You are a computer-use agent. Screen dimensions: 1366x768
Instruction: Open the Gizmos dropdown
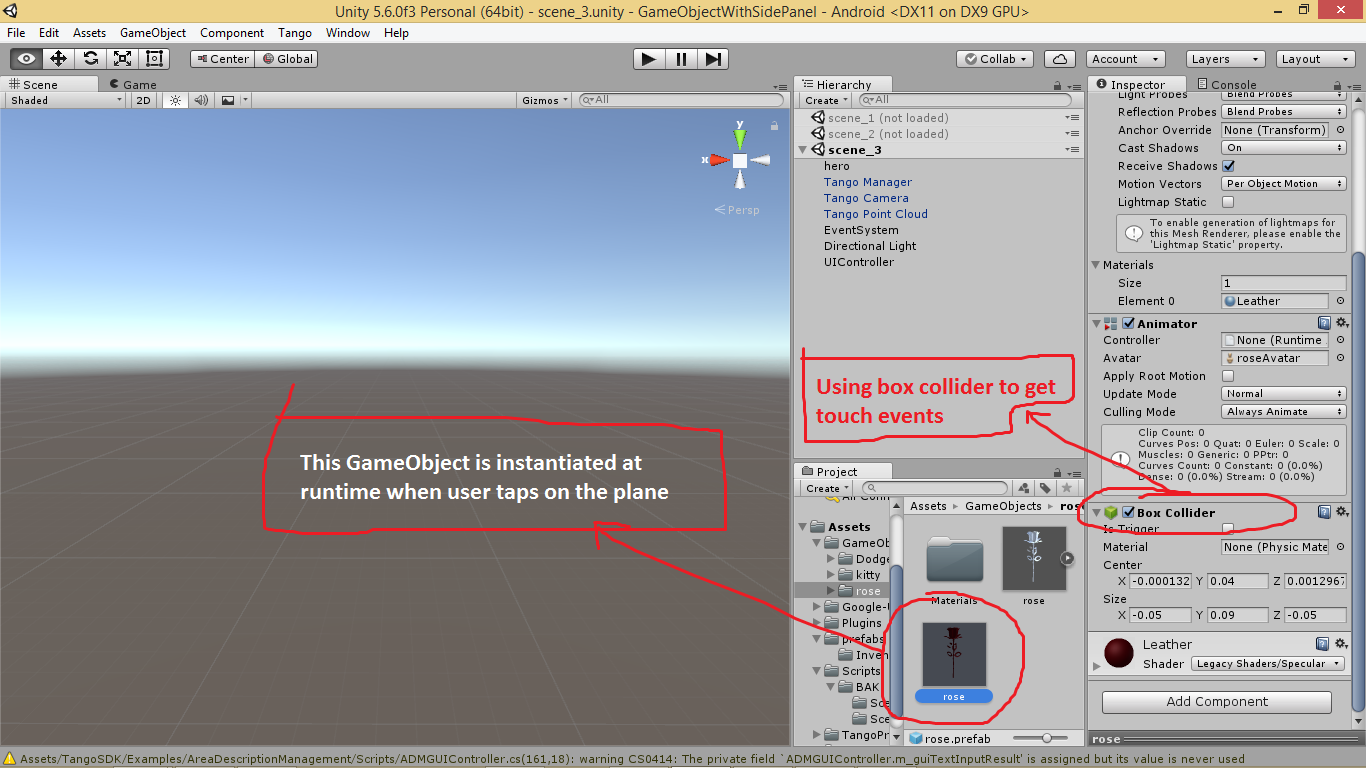[x=545, y=100]
